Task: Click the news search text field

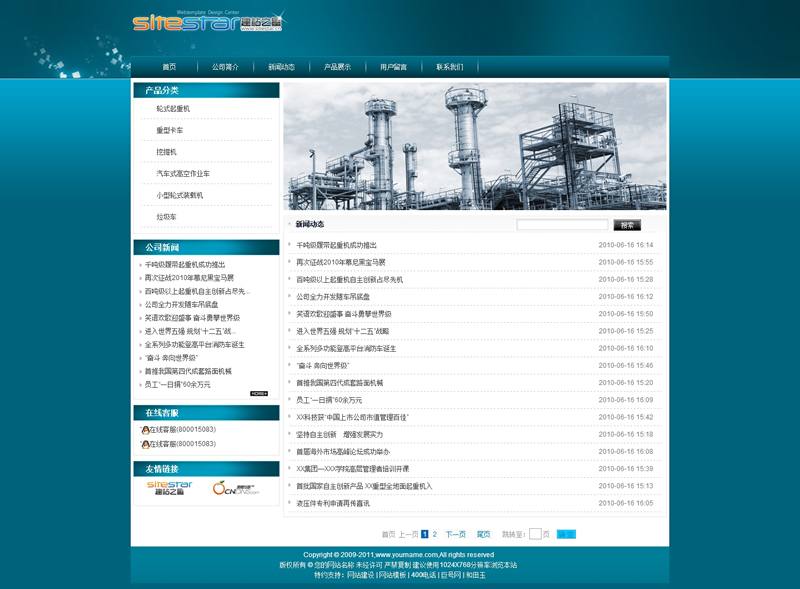Action: [561, 225]
